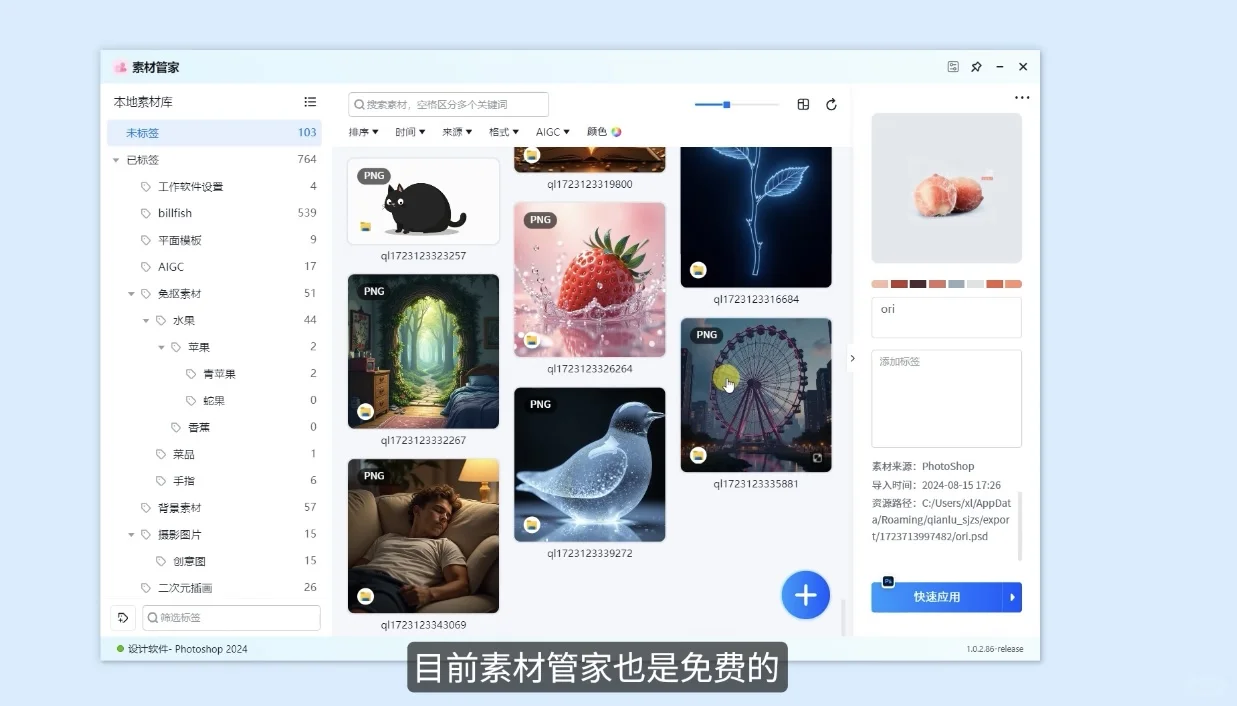This screenshot has height=706, width=1237.
Task: Collapse the 水果 tag tree node
Action: click(147, 320)
